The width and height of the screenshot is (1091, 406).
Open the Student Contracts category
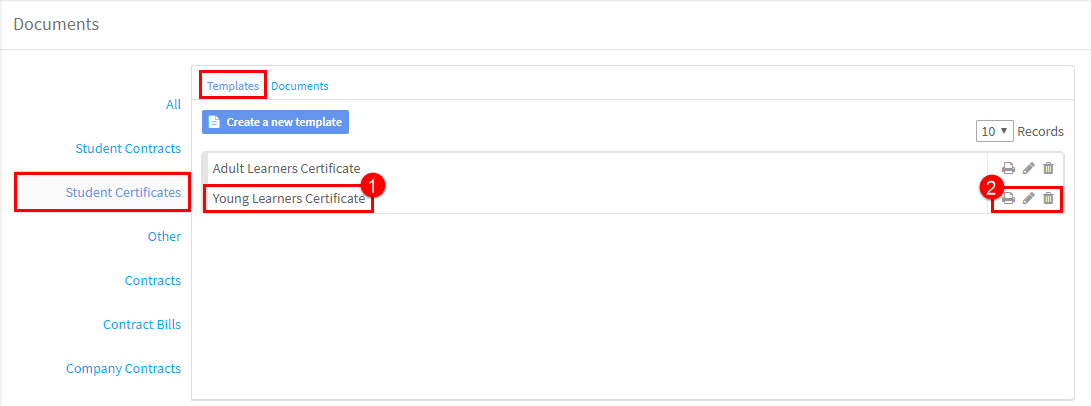coord(128,149)
